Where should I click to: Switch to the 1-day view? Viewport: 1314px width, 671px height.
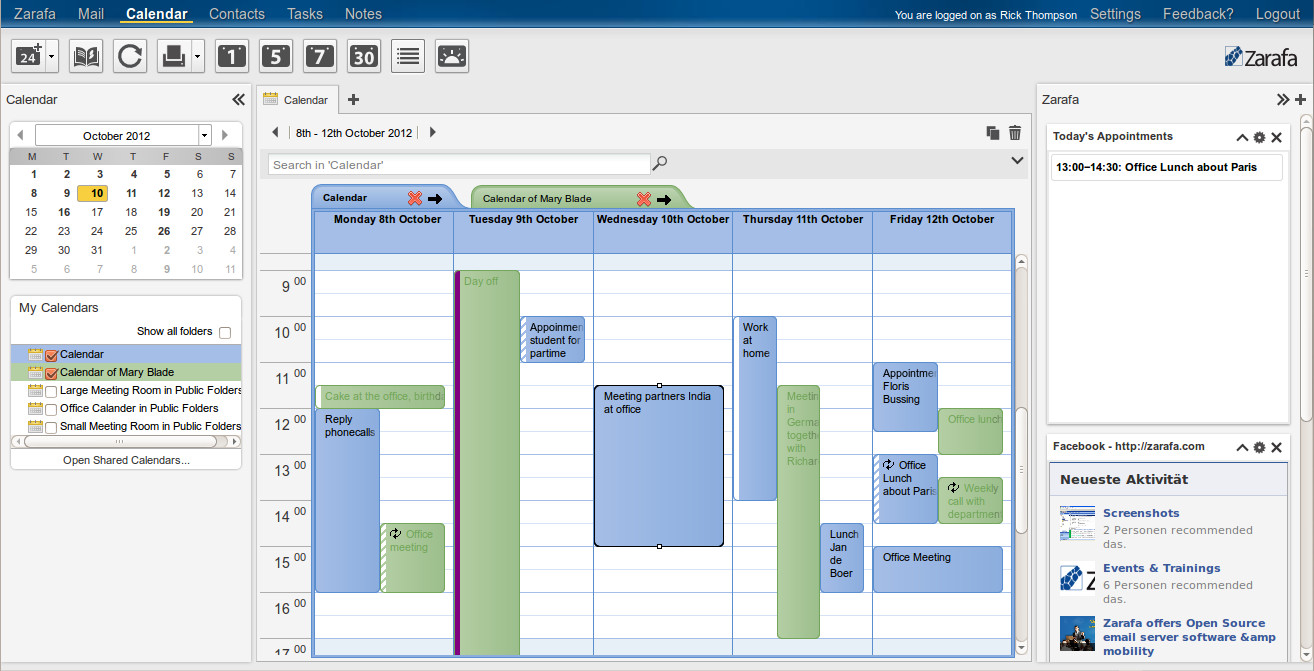(x=232, y=56)
